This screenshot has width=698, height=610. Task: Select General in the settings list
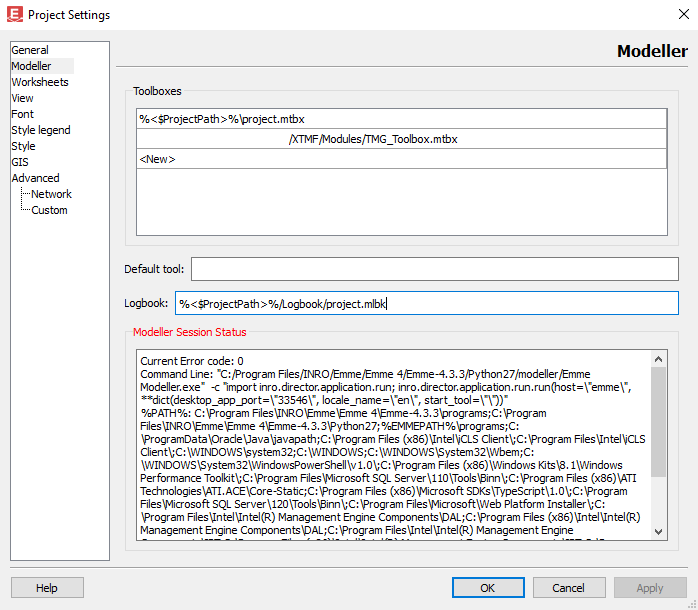(30, 50)
